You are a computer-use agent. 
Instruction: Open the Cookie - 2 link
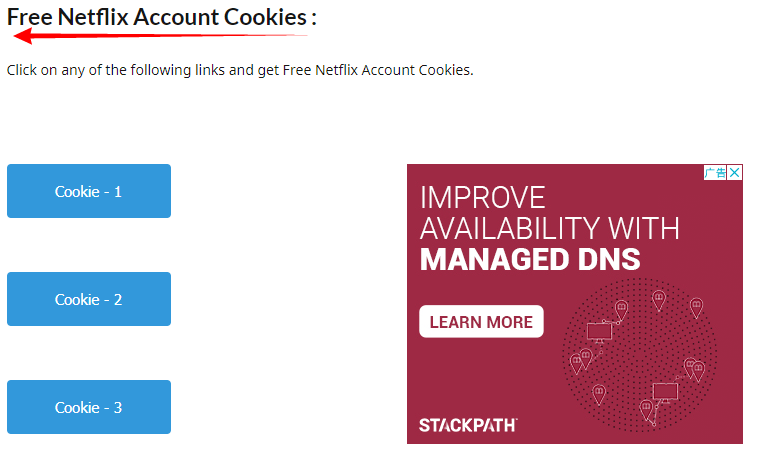[89, 299]
